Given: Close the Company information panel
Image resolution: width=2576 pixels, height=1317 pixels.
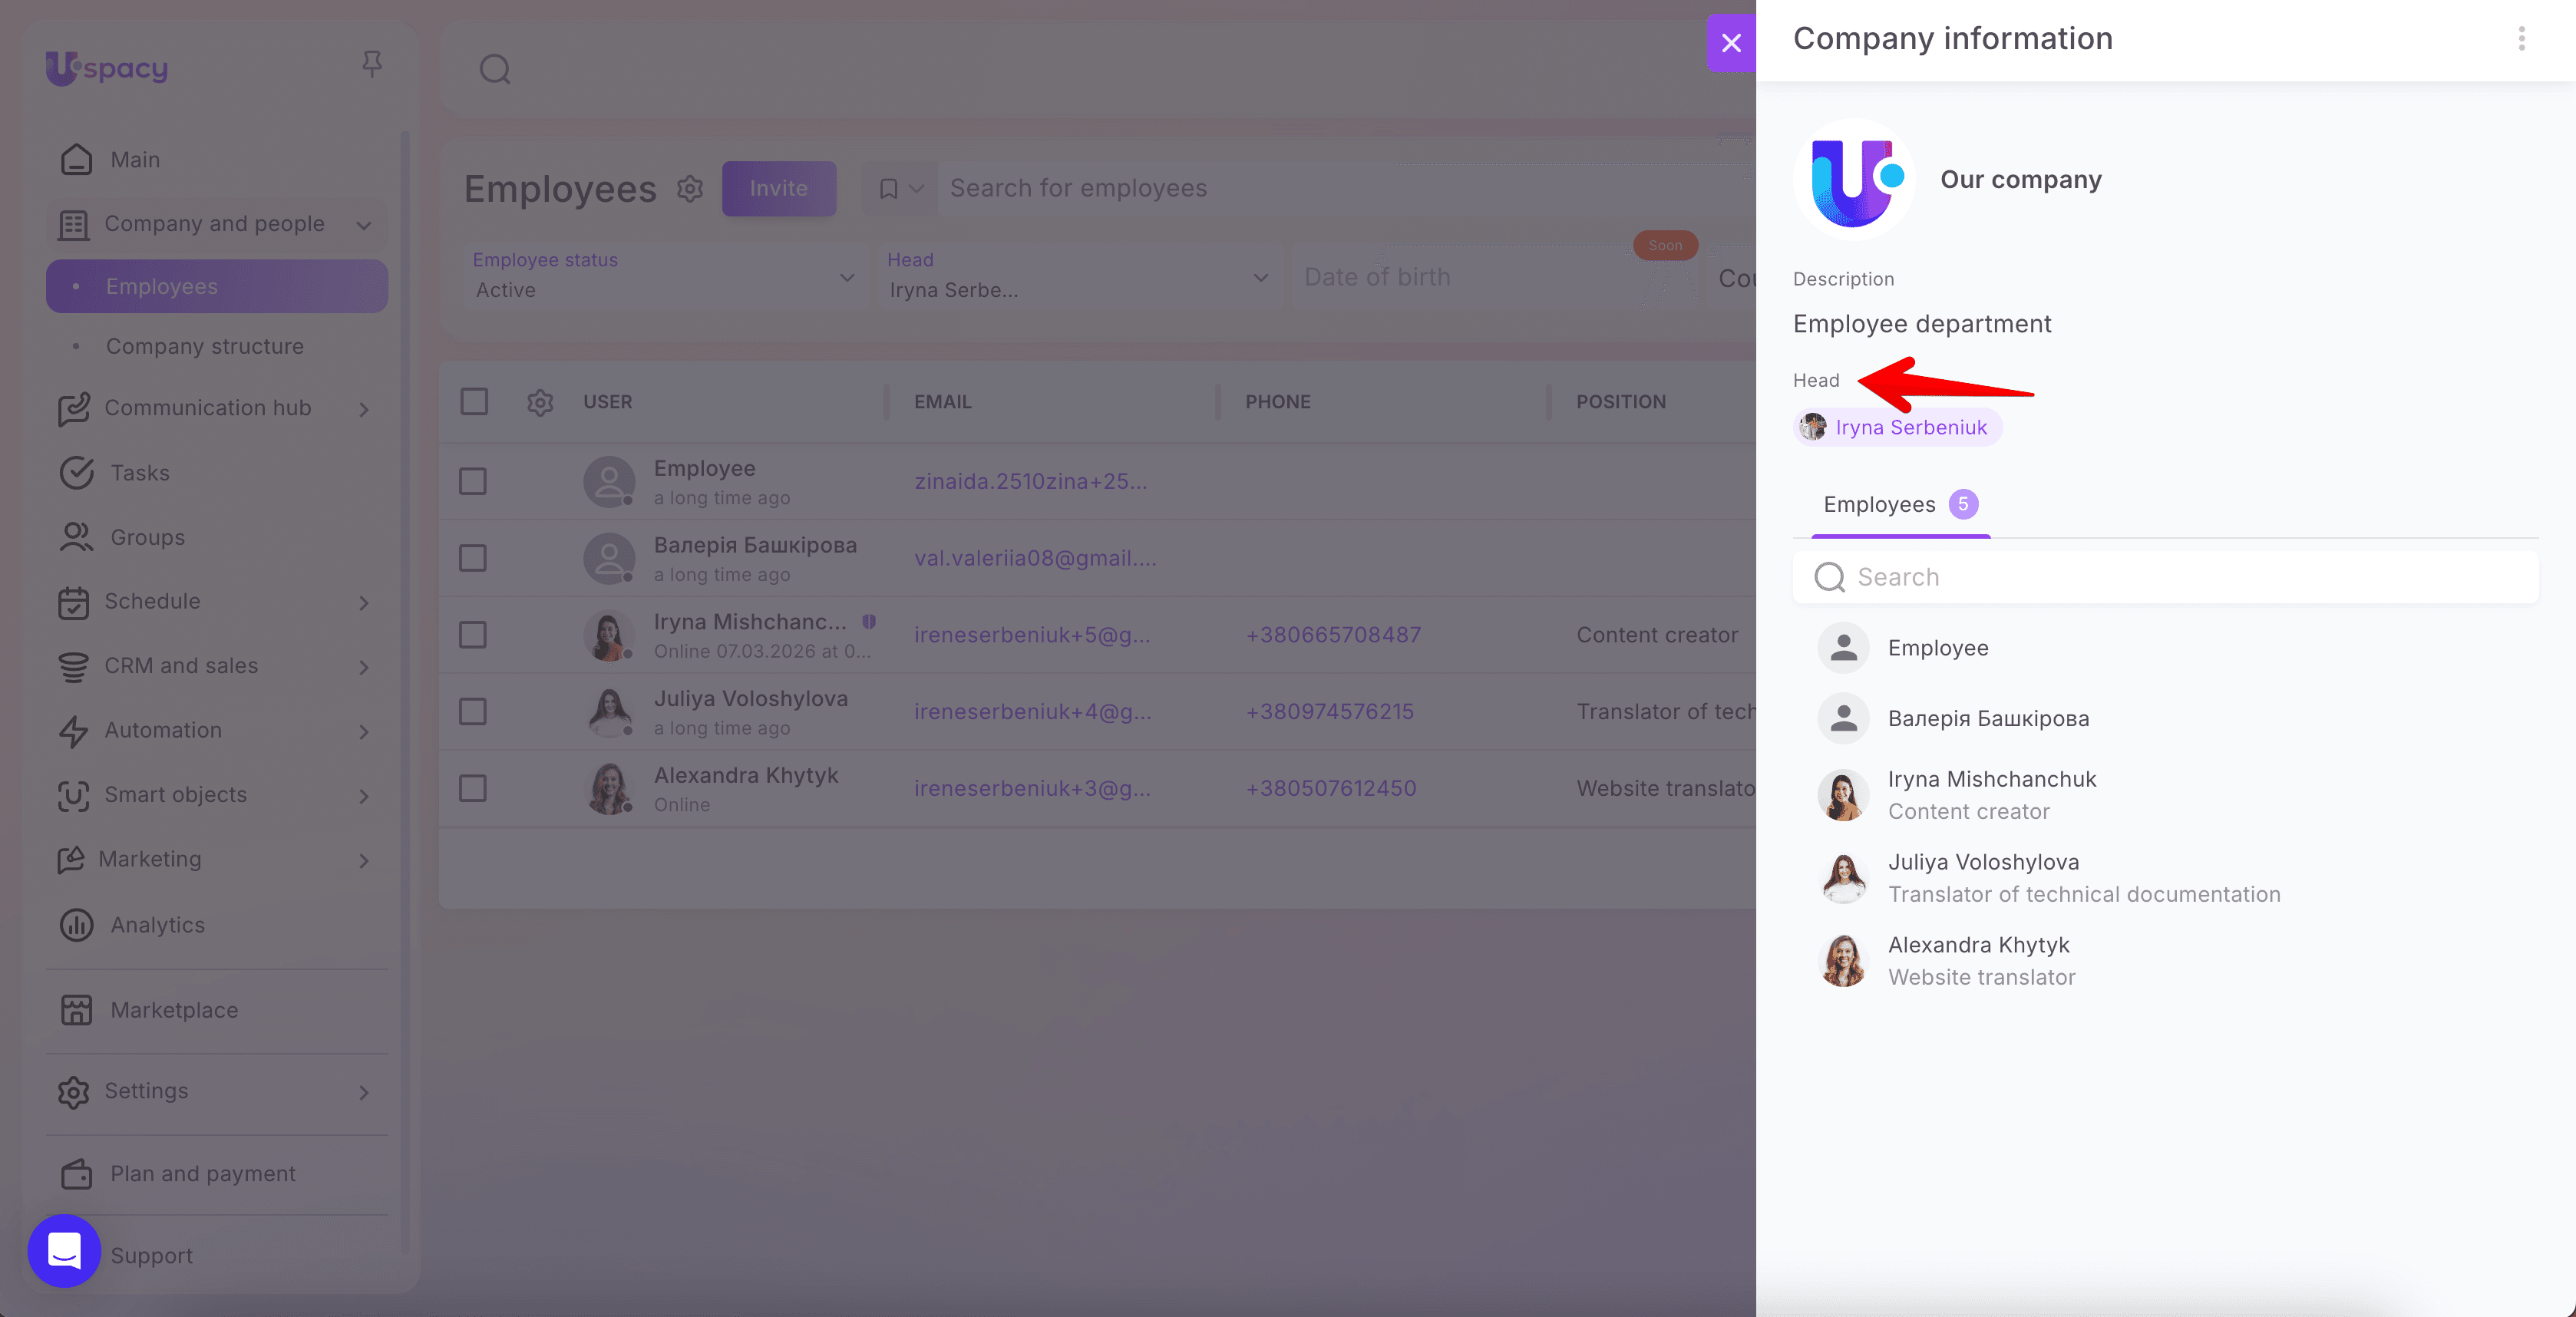Looking at the screenshot, I should (x=1731, y=43).
